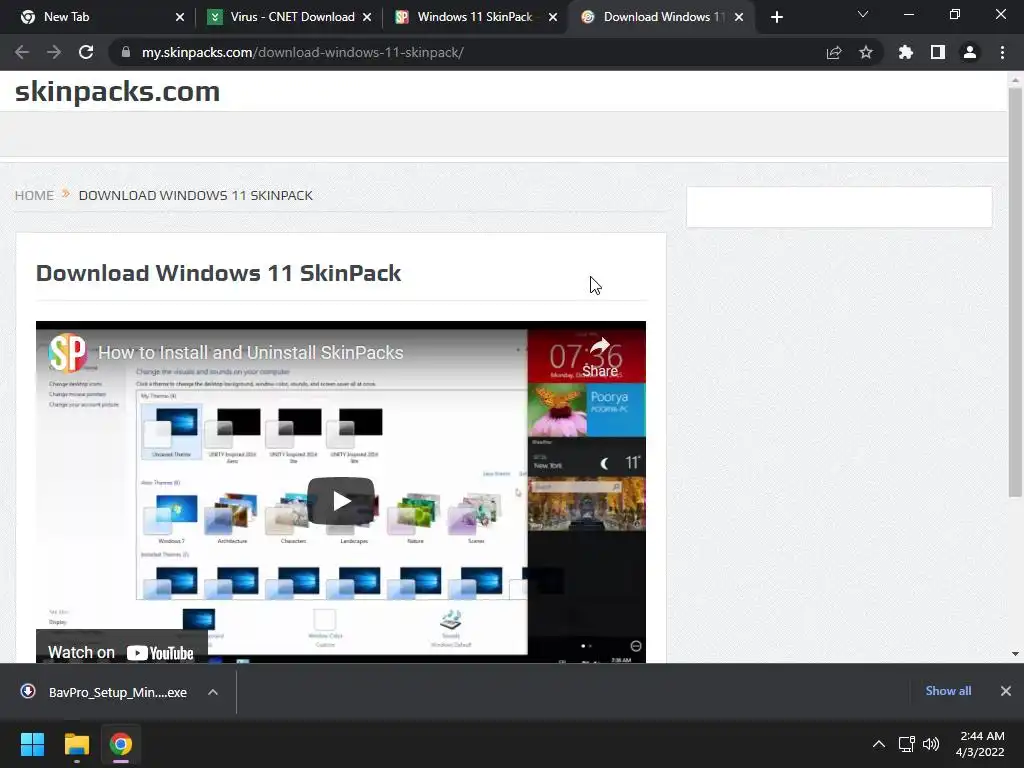This screenshot has height=768, width=1024.
Task: Click Download Windows 11 SkinPack breadcrumb
Action: 196,195
